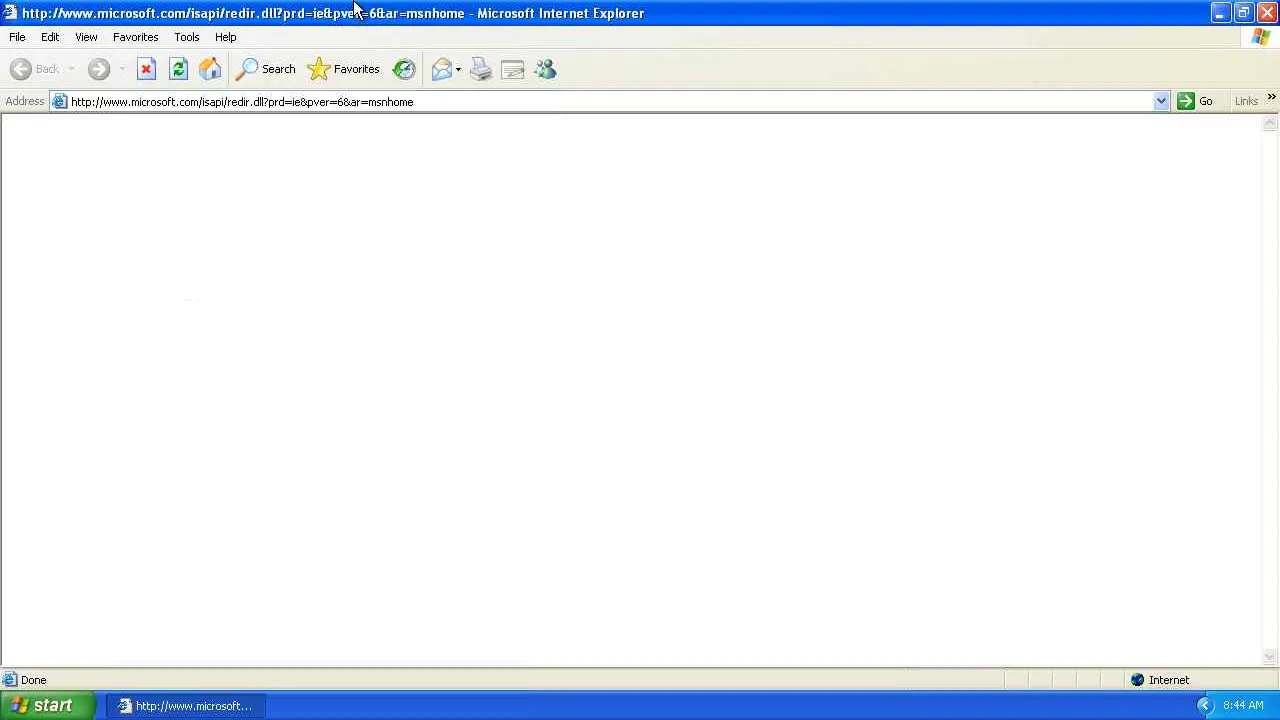Show the History pane icon
The image size is (1280, 720).
tap(404, 69)
